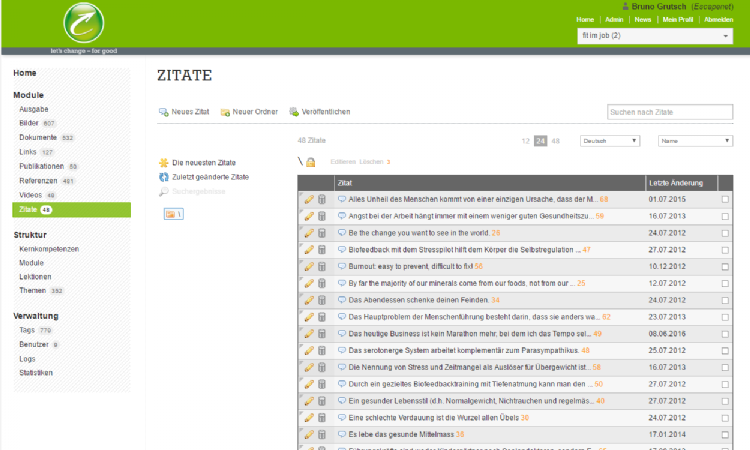
Task: Click the 'Suchen nach Zitate' search field
Action: tap(669, 112)
